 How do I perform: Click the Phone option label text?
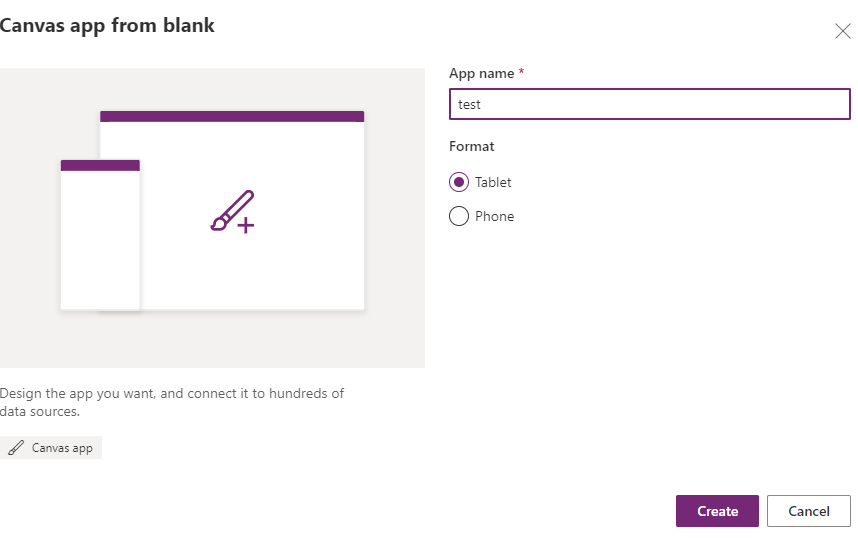494,216
